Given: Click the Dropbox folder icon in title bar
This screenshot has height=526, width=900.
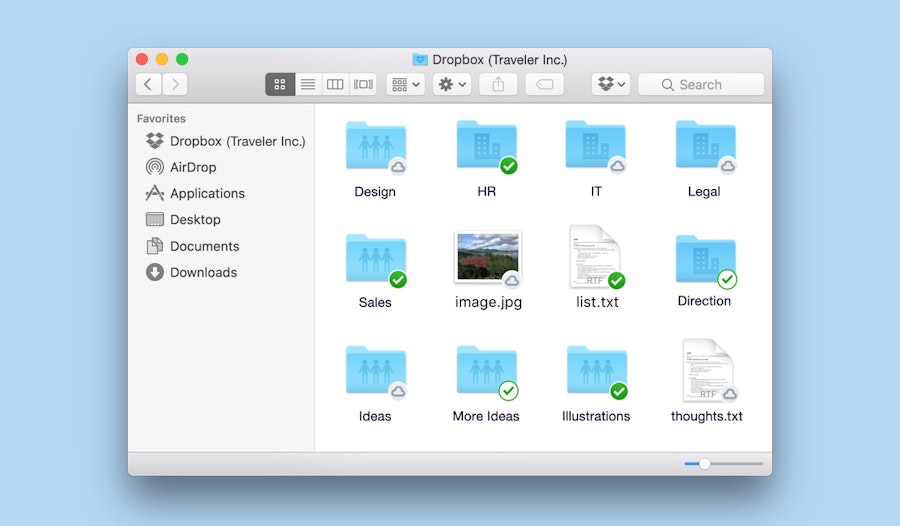Looking at the screenshot, I should [x=420, y=59].
